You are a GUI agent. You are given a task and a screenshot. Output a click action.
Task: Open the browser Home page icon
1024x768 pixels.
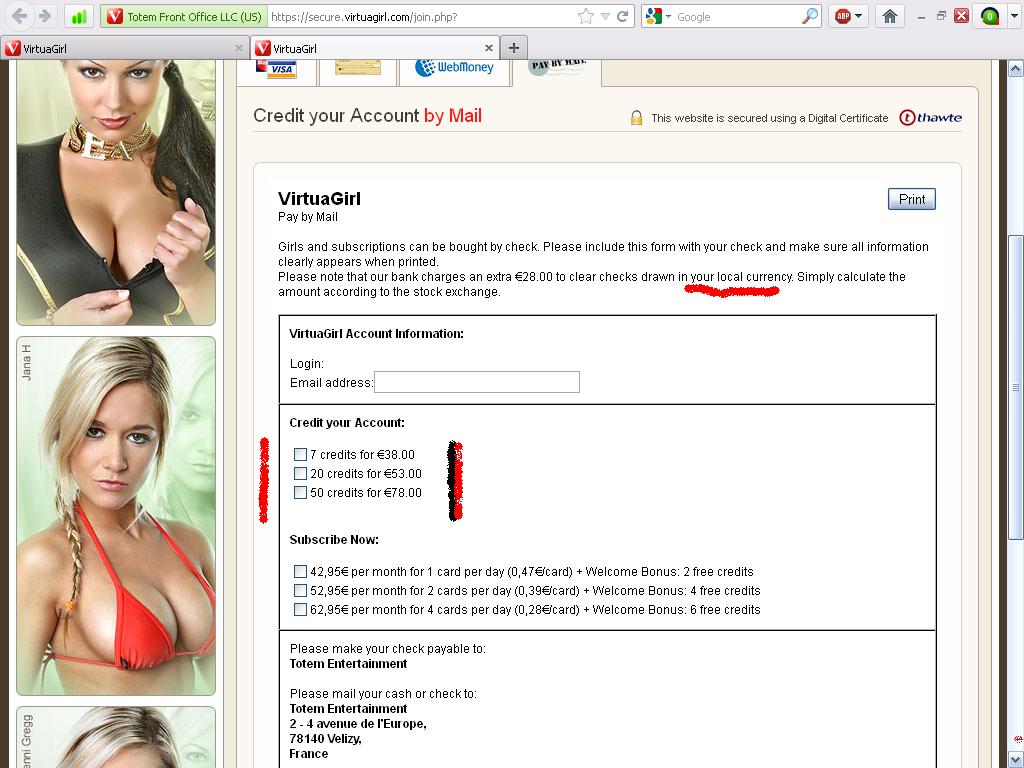click(889, 16)
